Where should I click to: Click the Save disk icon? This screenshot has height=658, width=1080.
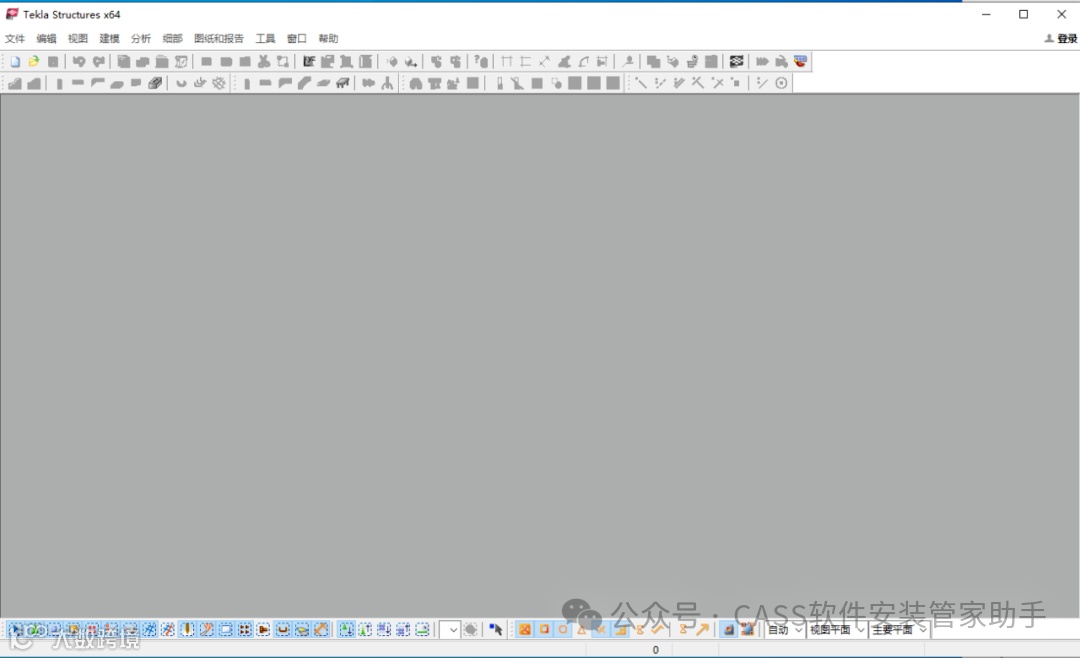tap(53, 62)
